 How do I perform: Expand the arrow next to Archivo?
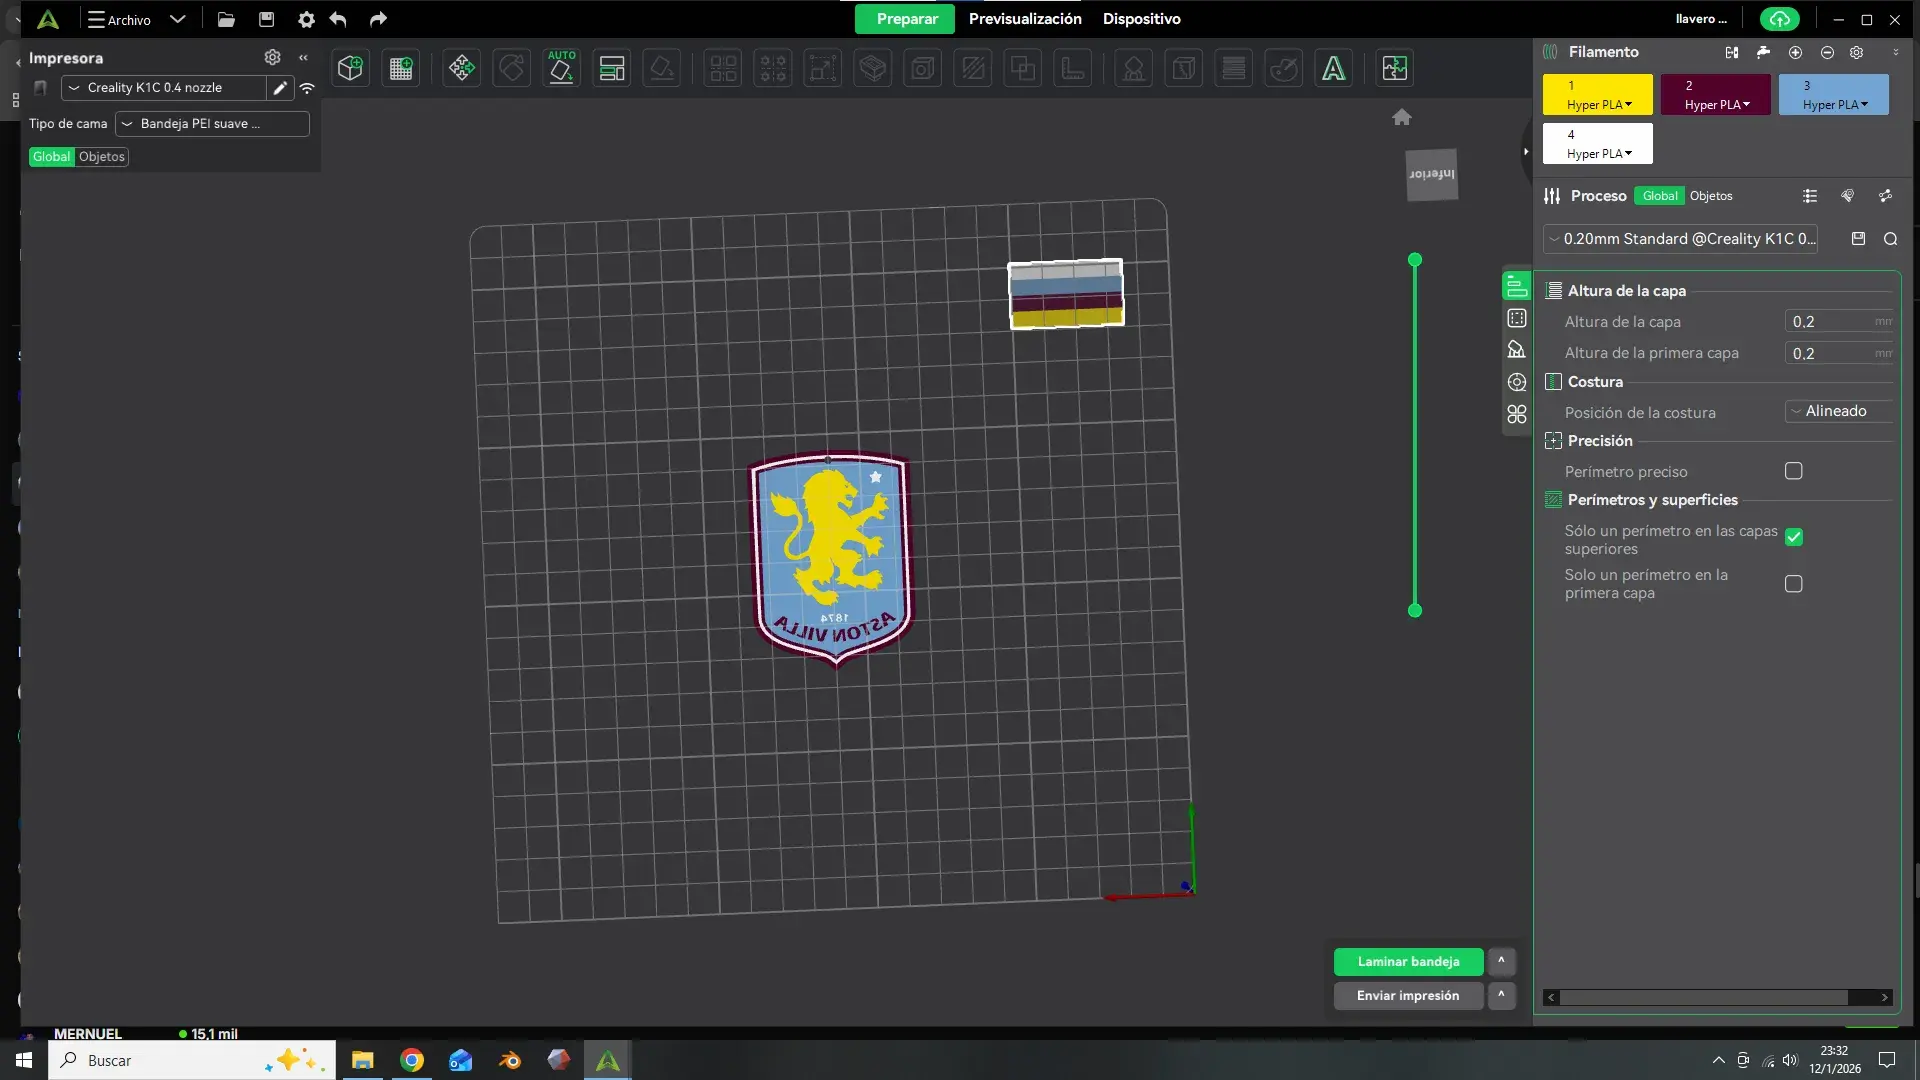pos(177,19)
